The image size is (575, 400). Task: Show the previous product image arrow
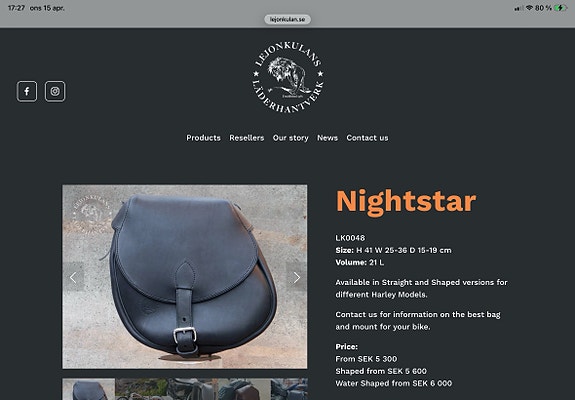click(73, 278)
